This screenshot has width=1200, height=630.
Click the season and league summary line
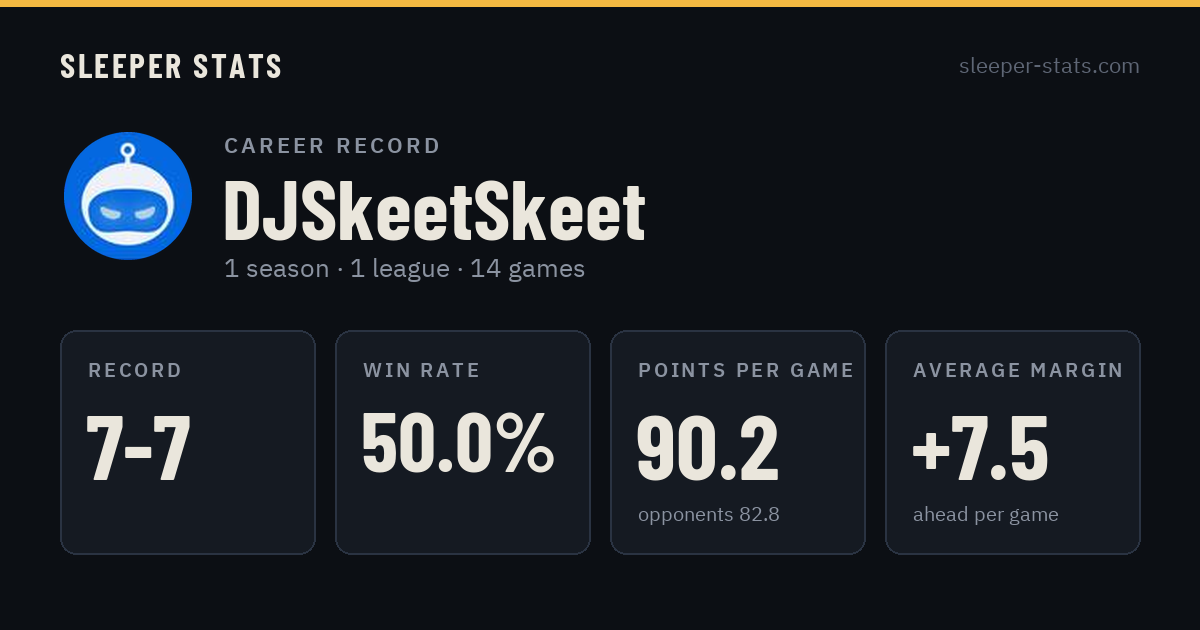pyautogui.click(x=404, y=269)
